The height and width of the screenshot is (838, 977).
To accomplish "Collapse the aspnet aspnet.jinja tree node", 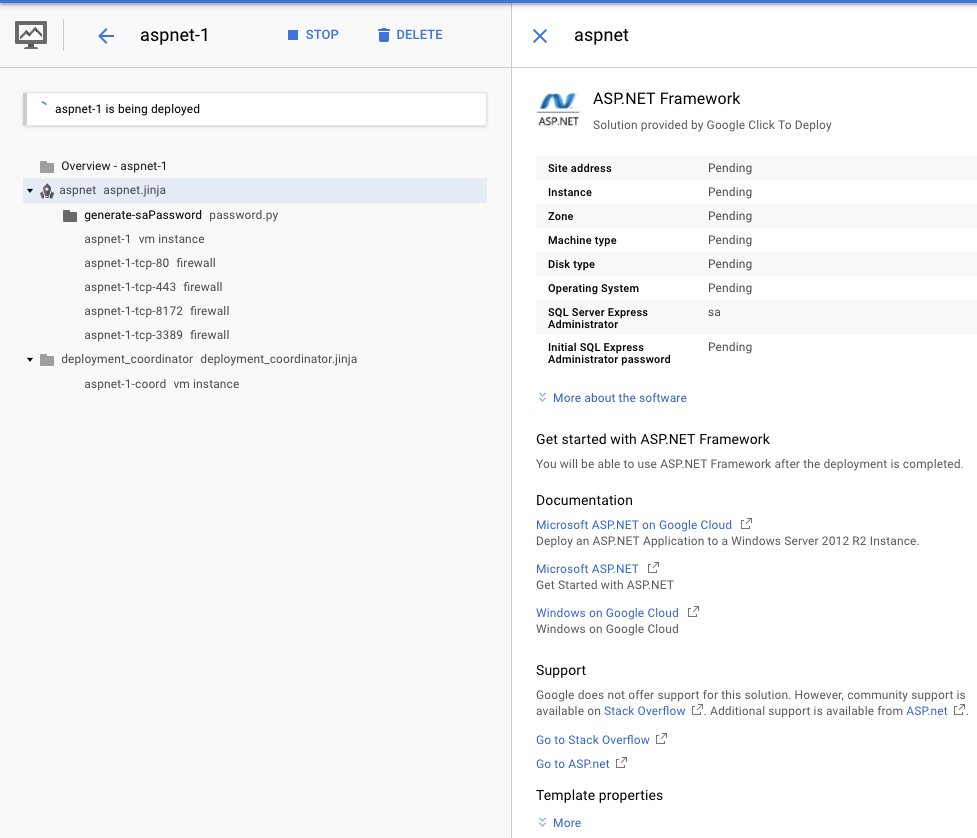I will (x=30, y=191).
